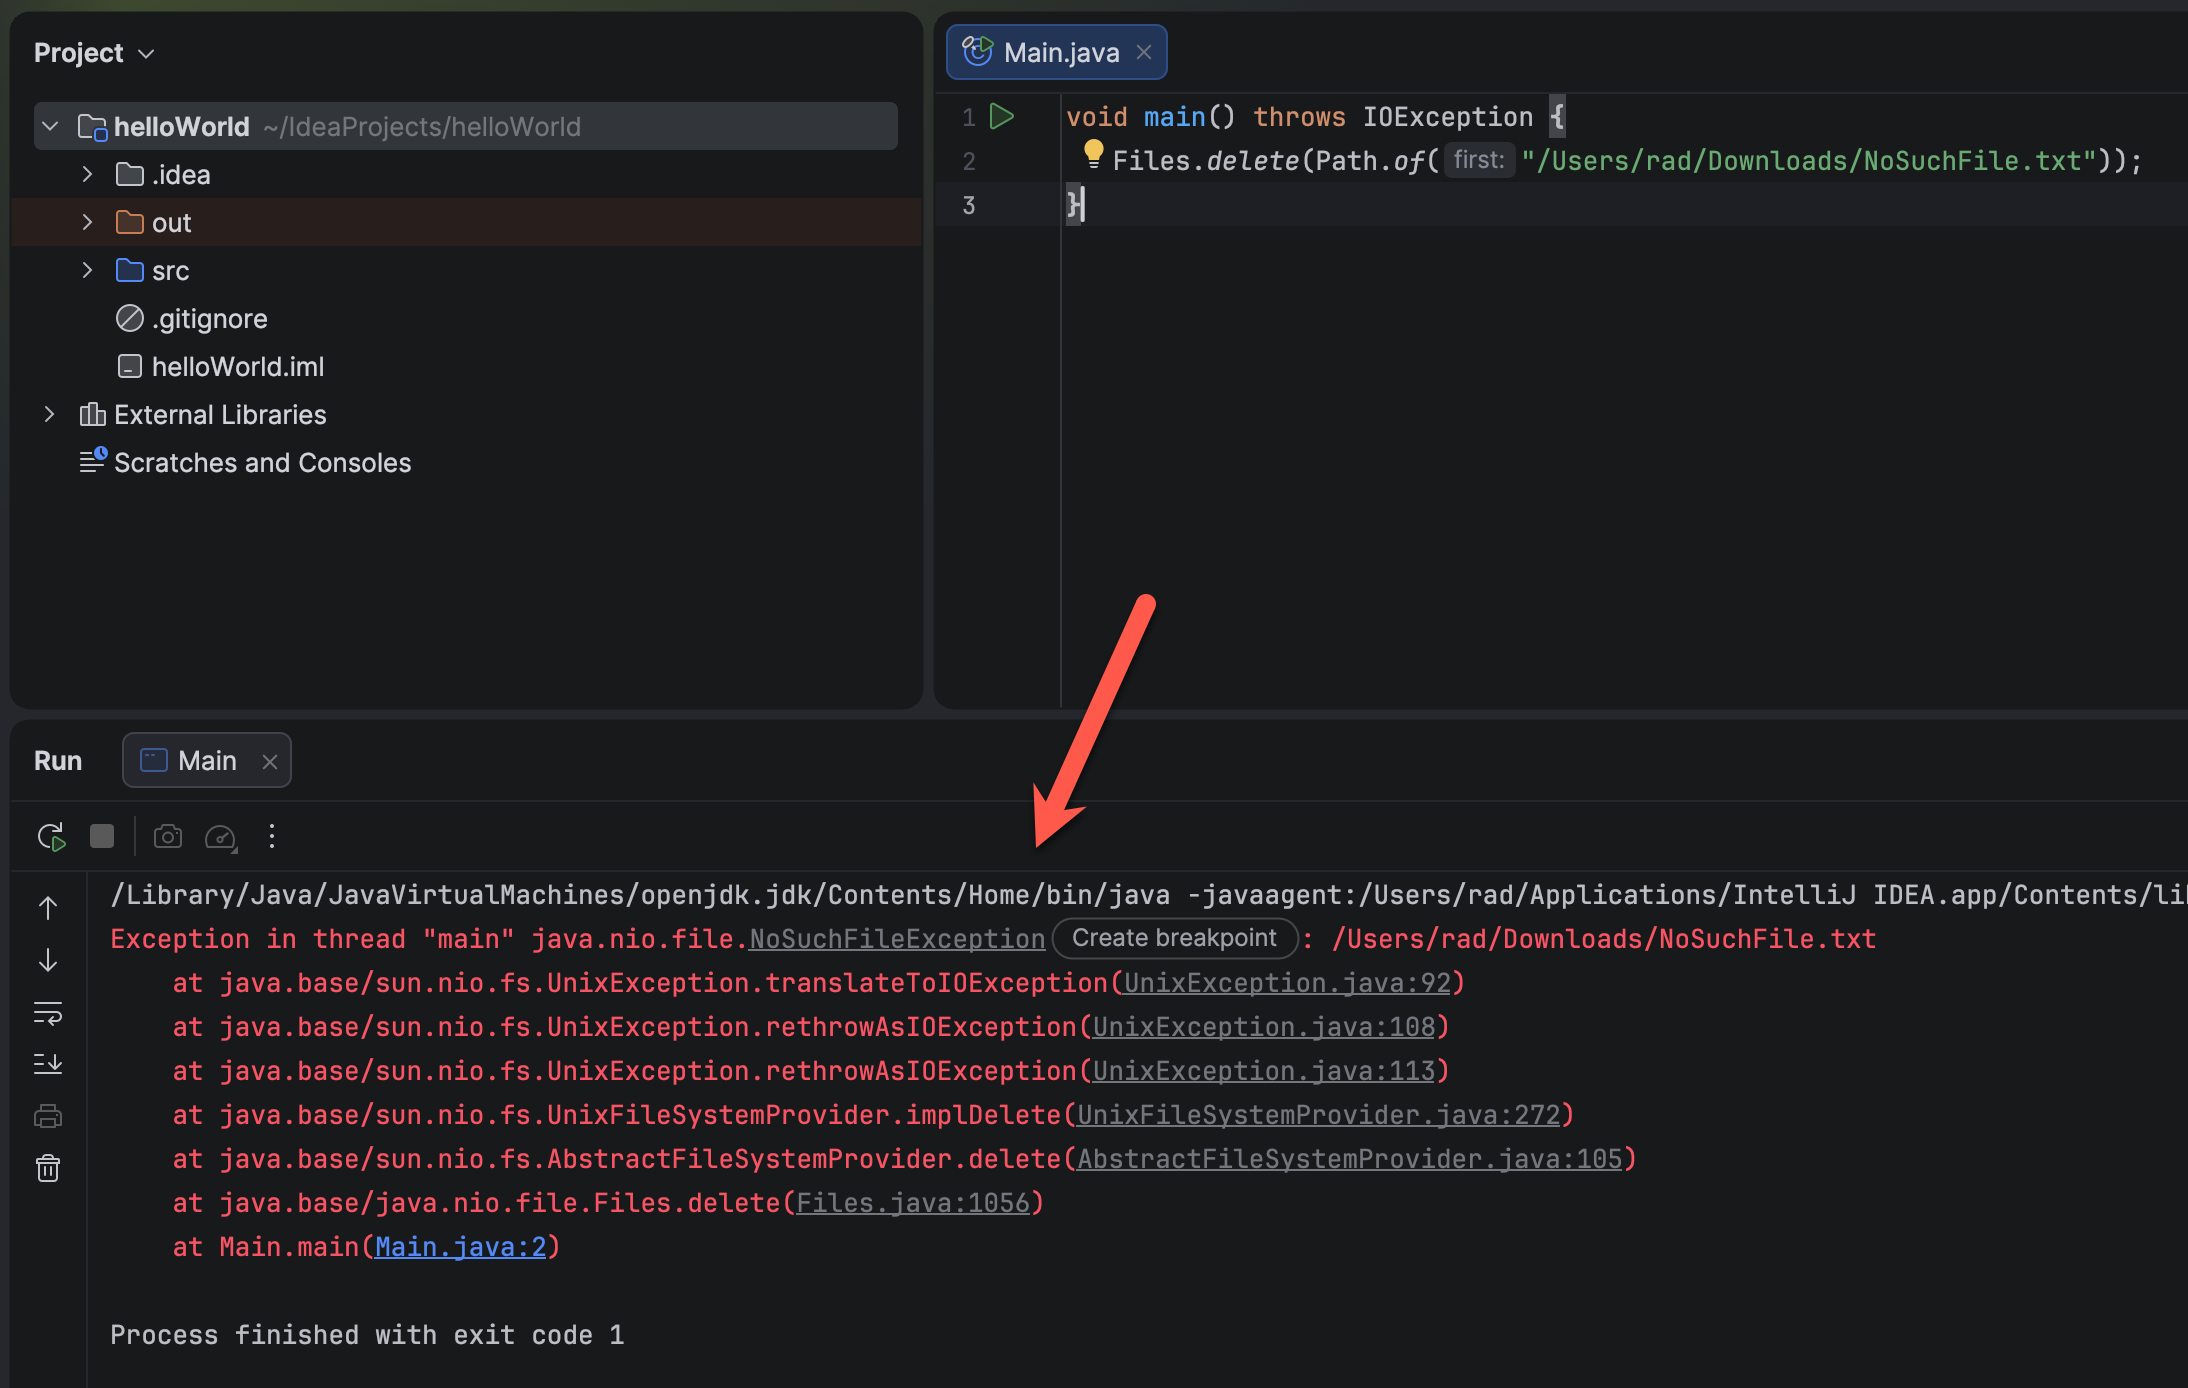Select the Main tab in Run panel
The width and height of the screenshot is (2188, 1388).
pyautogui.click(x=207, y=761)
